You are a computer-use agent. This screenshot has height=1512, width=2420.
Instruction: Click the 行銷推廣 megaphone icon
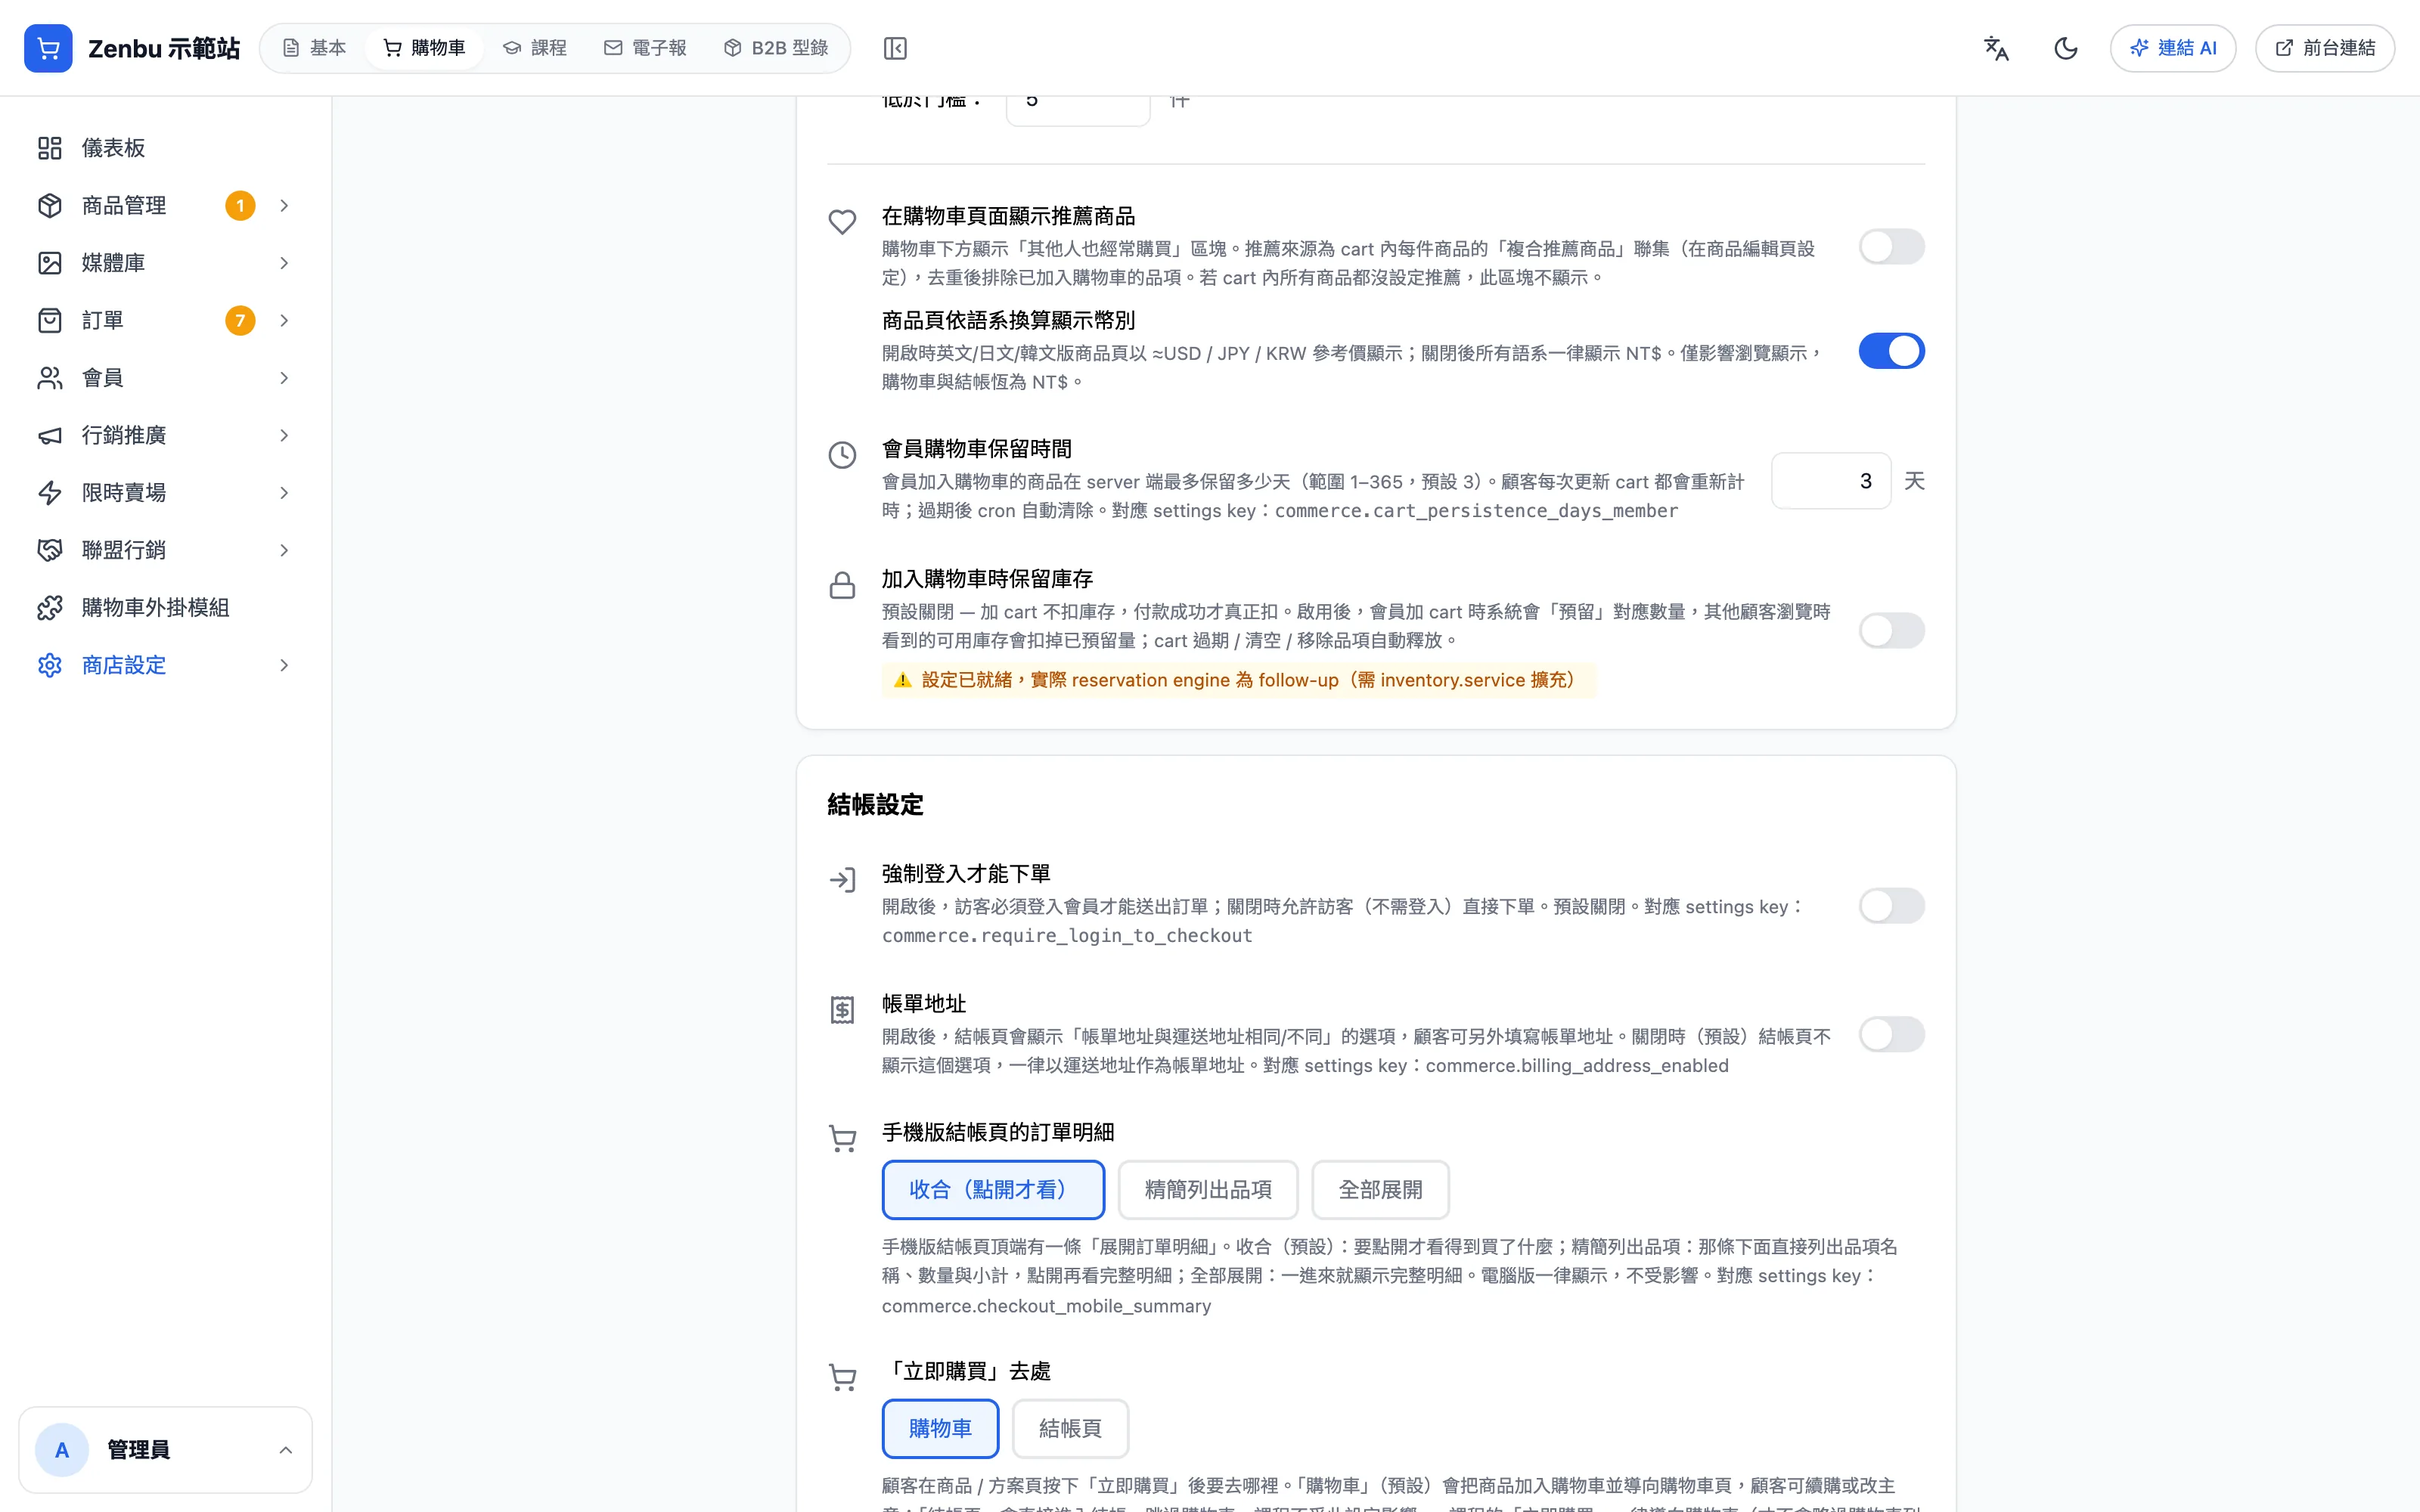click(50, 435)
